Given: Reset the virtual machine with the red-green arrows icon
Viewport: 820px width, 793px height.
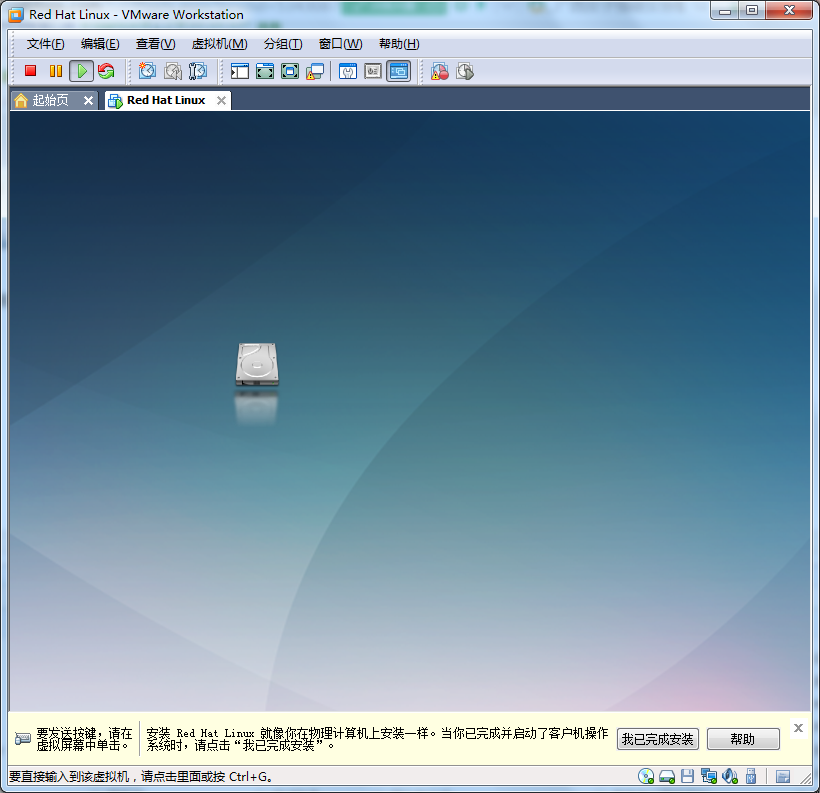Looking at the screenshot, I should pyautogui.click(x=106, y=71).
